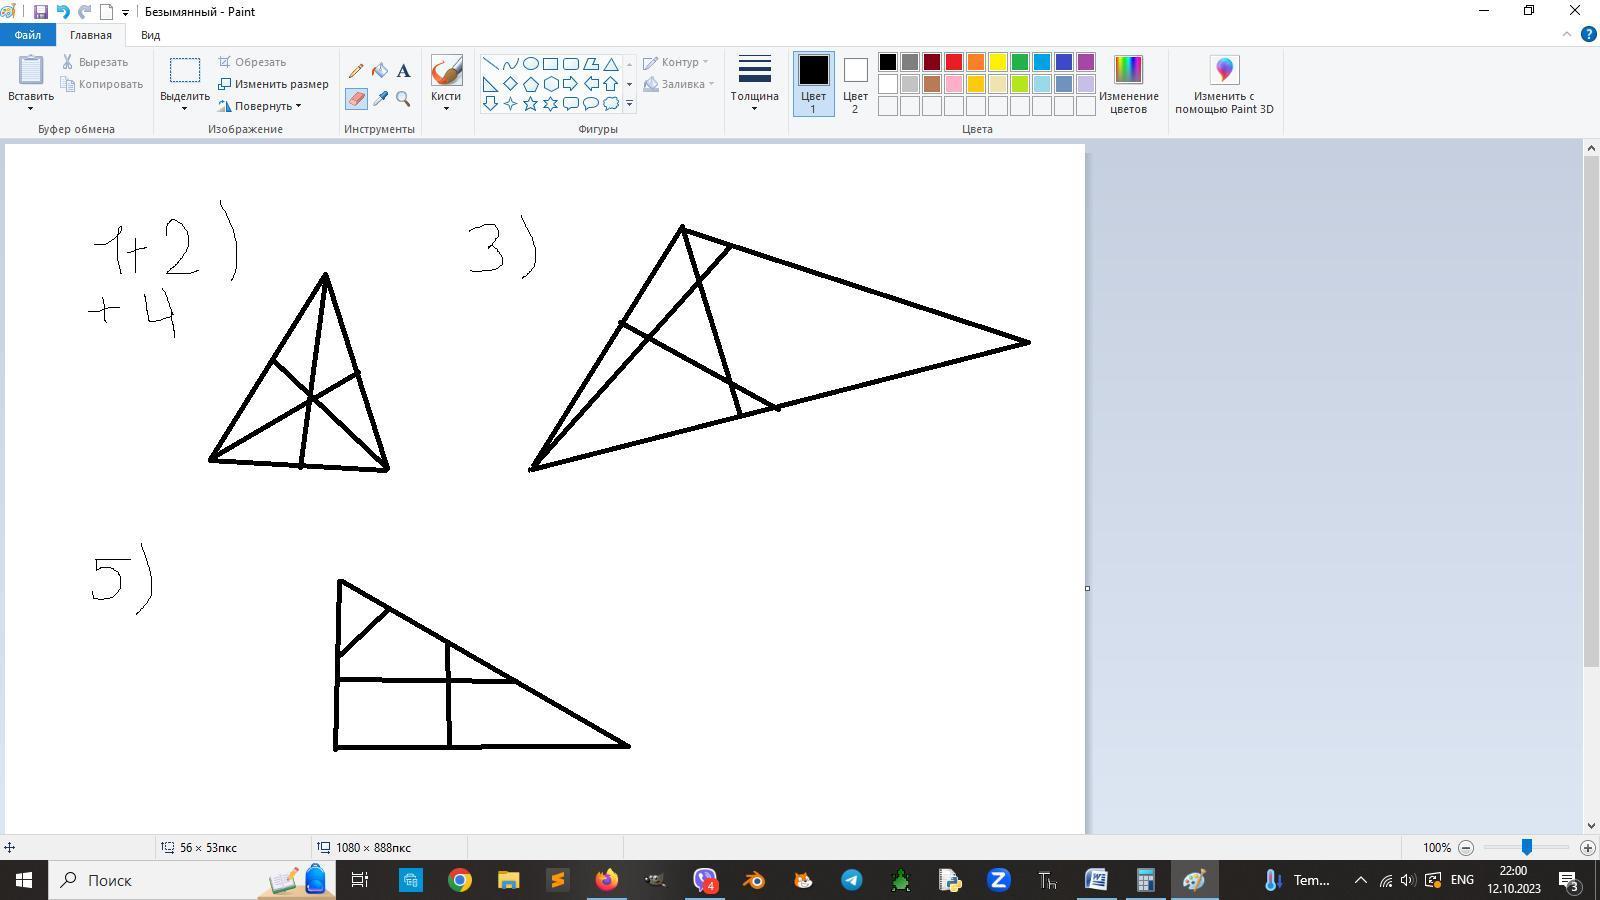Pick the purple color swatch
The height and width of the screenshot is (900, 1600).
pyautogui.click(x=1086, y=62)
